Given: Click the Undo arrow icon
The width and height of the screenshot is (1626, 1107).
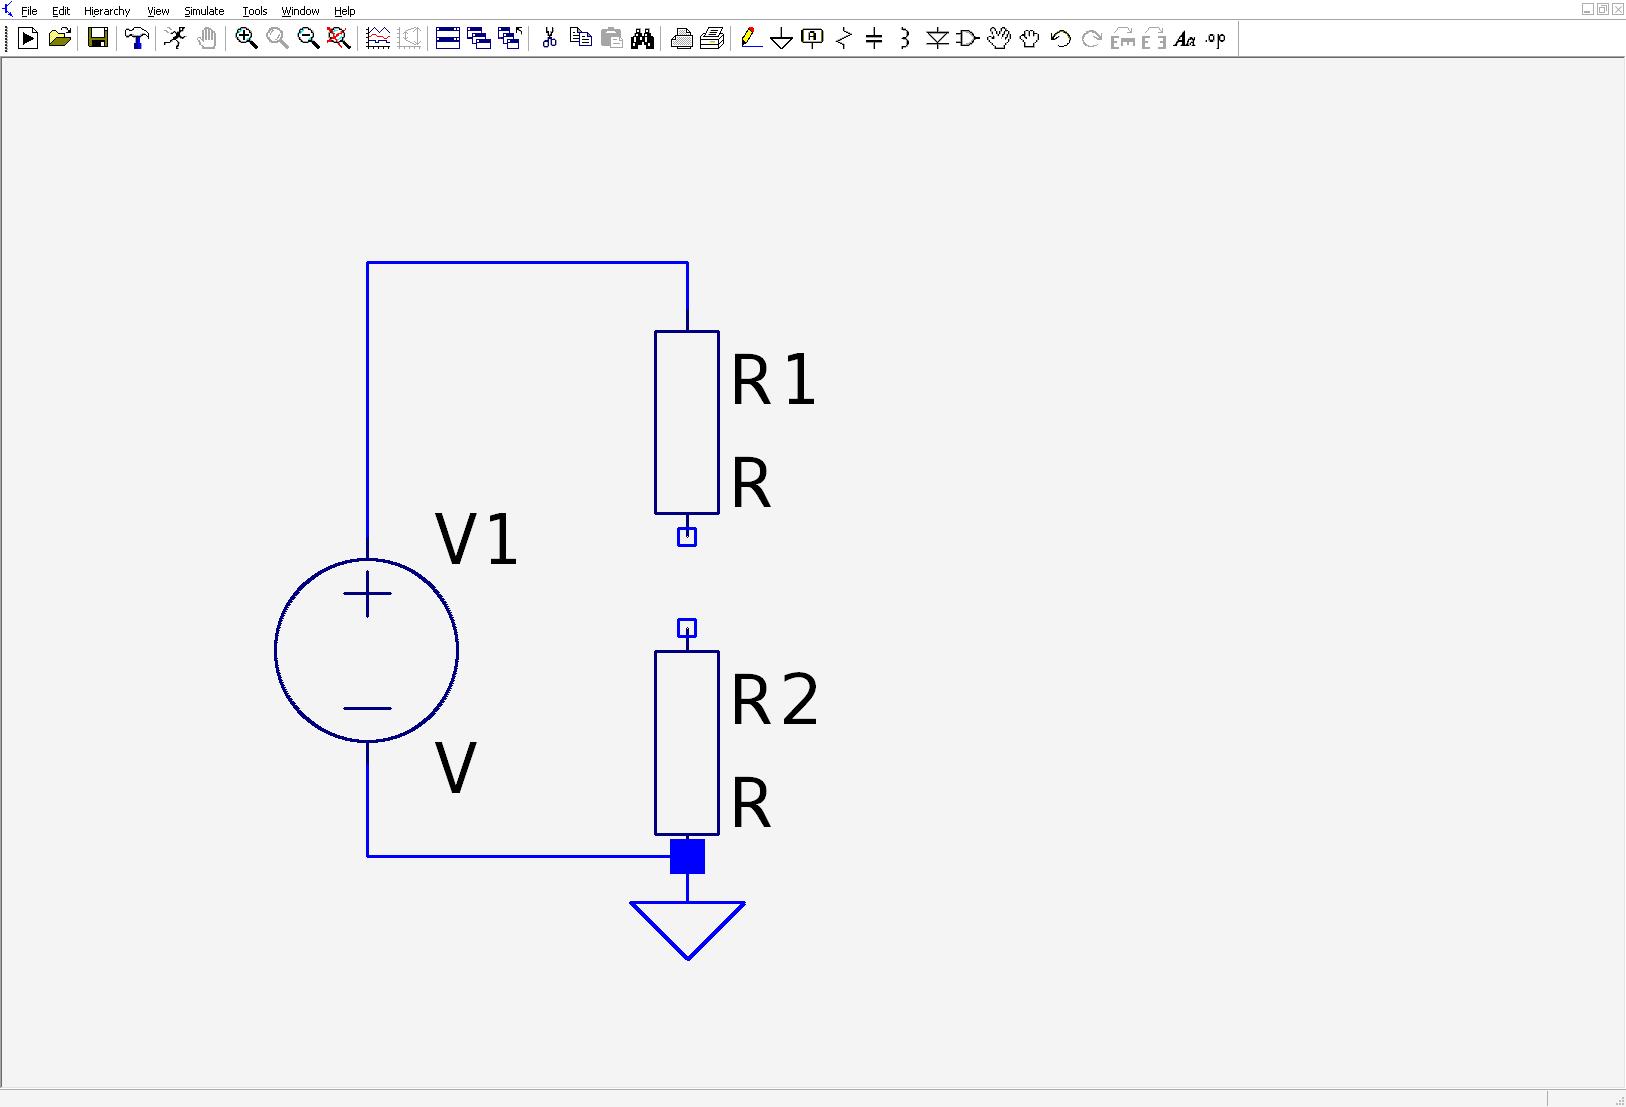Looking at the screenshot, I should (x=1061, y=39).
